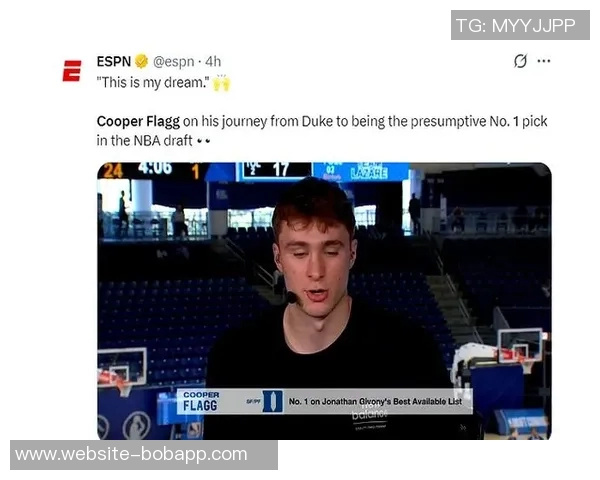Click the eyes emoji after NBA draft
This screenshot has height=480, width=600.
point(203,141)
